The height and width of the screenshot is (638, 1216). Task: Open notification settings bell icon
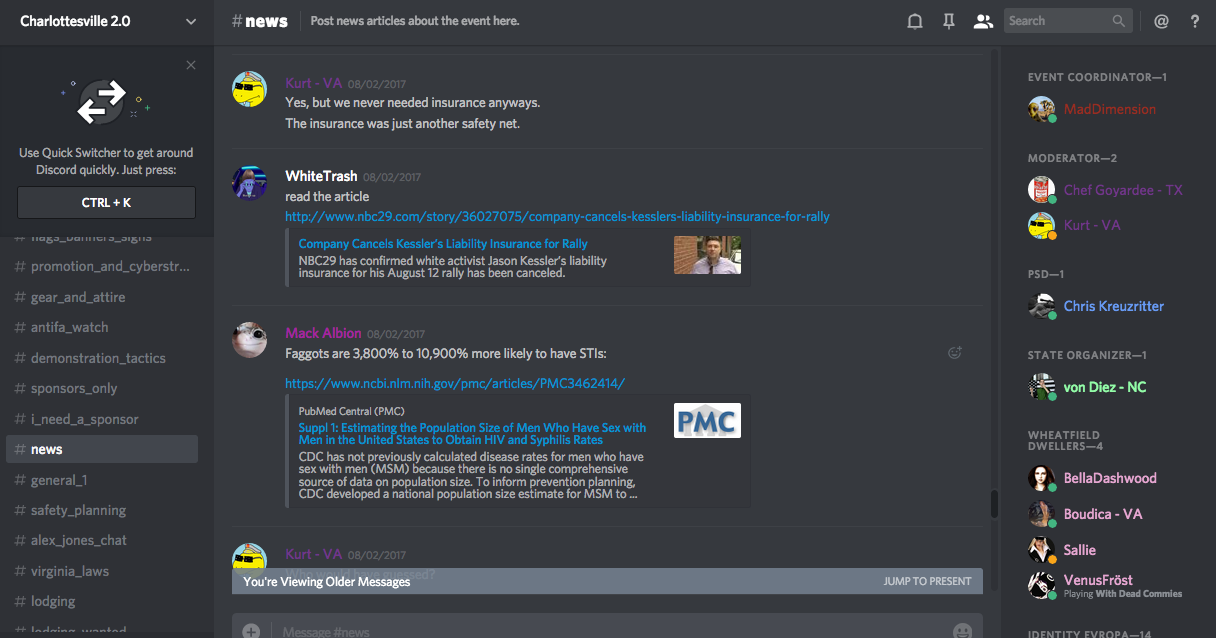914,21
